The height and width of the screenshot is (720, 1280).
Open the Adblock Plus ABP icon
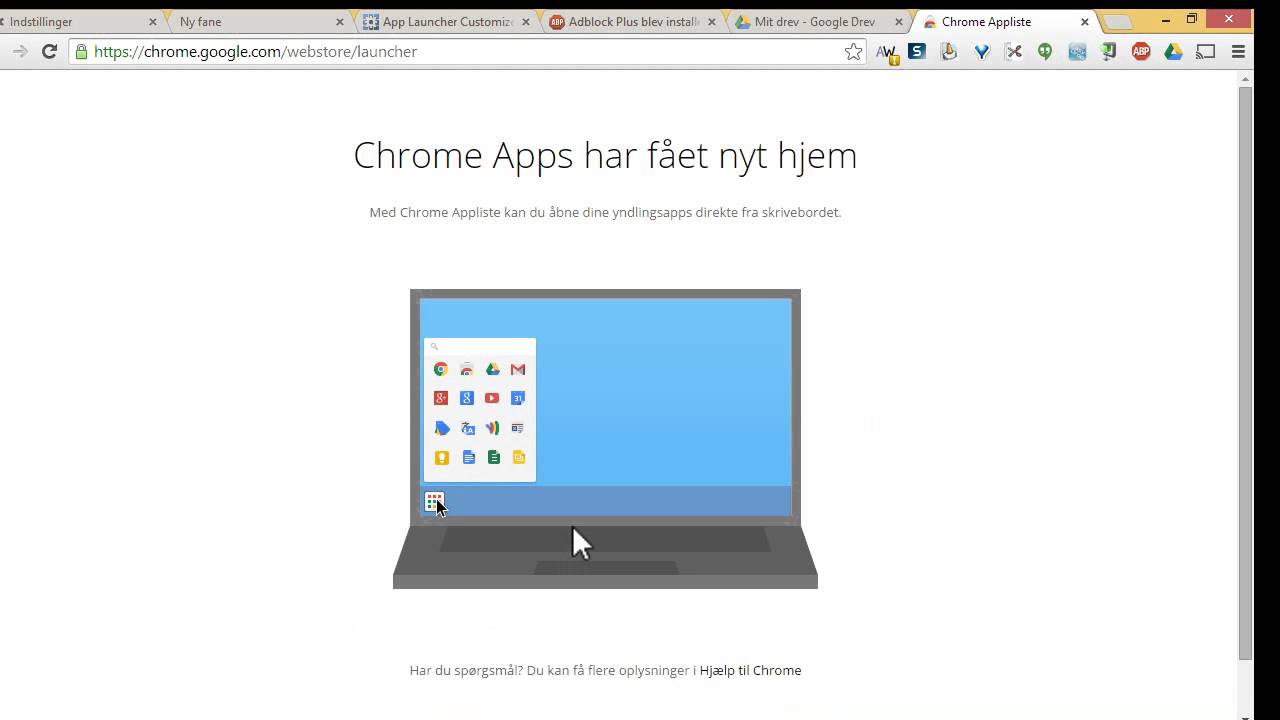(x=1141, y=52)
